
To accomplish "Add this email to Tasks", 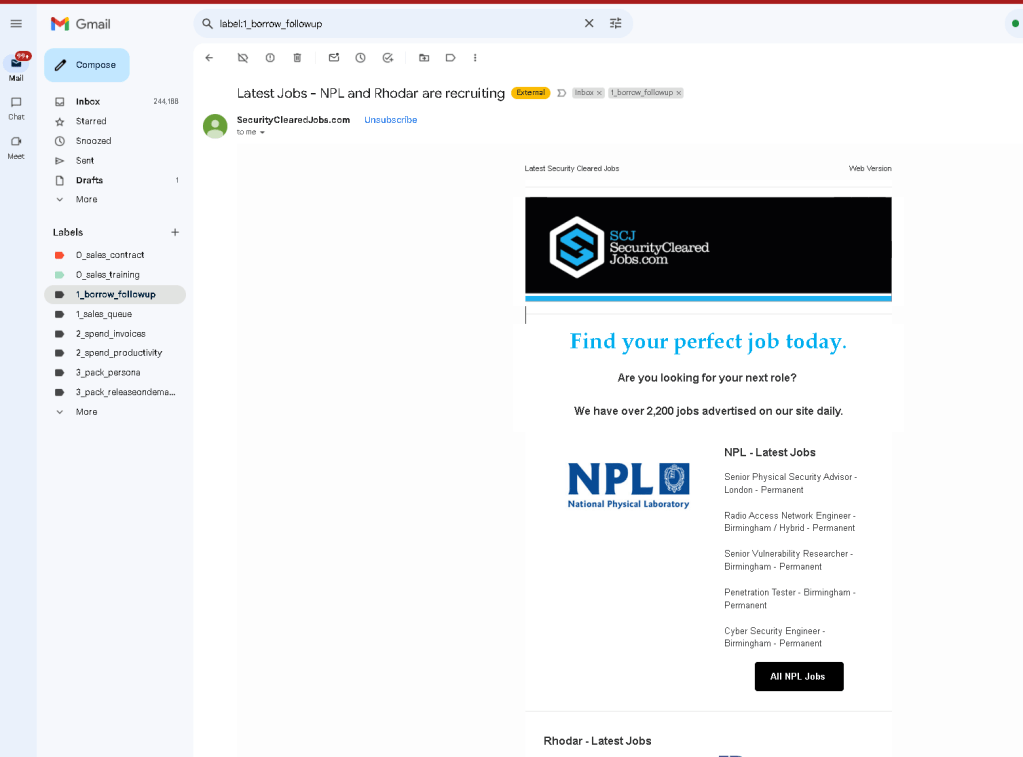I will click(388, 58).
